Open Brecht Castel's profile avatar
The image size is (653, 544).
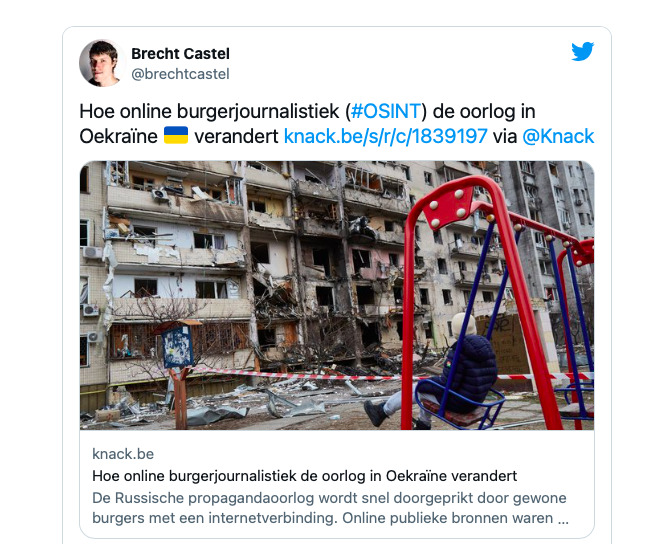pyautogui.click(x=102, y=63)
